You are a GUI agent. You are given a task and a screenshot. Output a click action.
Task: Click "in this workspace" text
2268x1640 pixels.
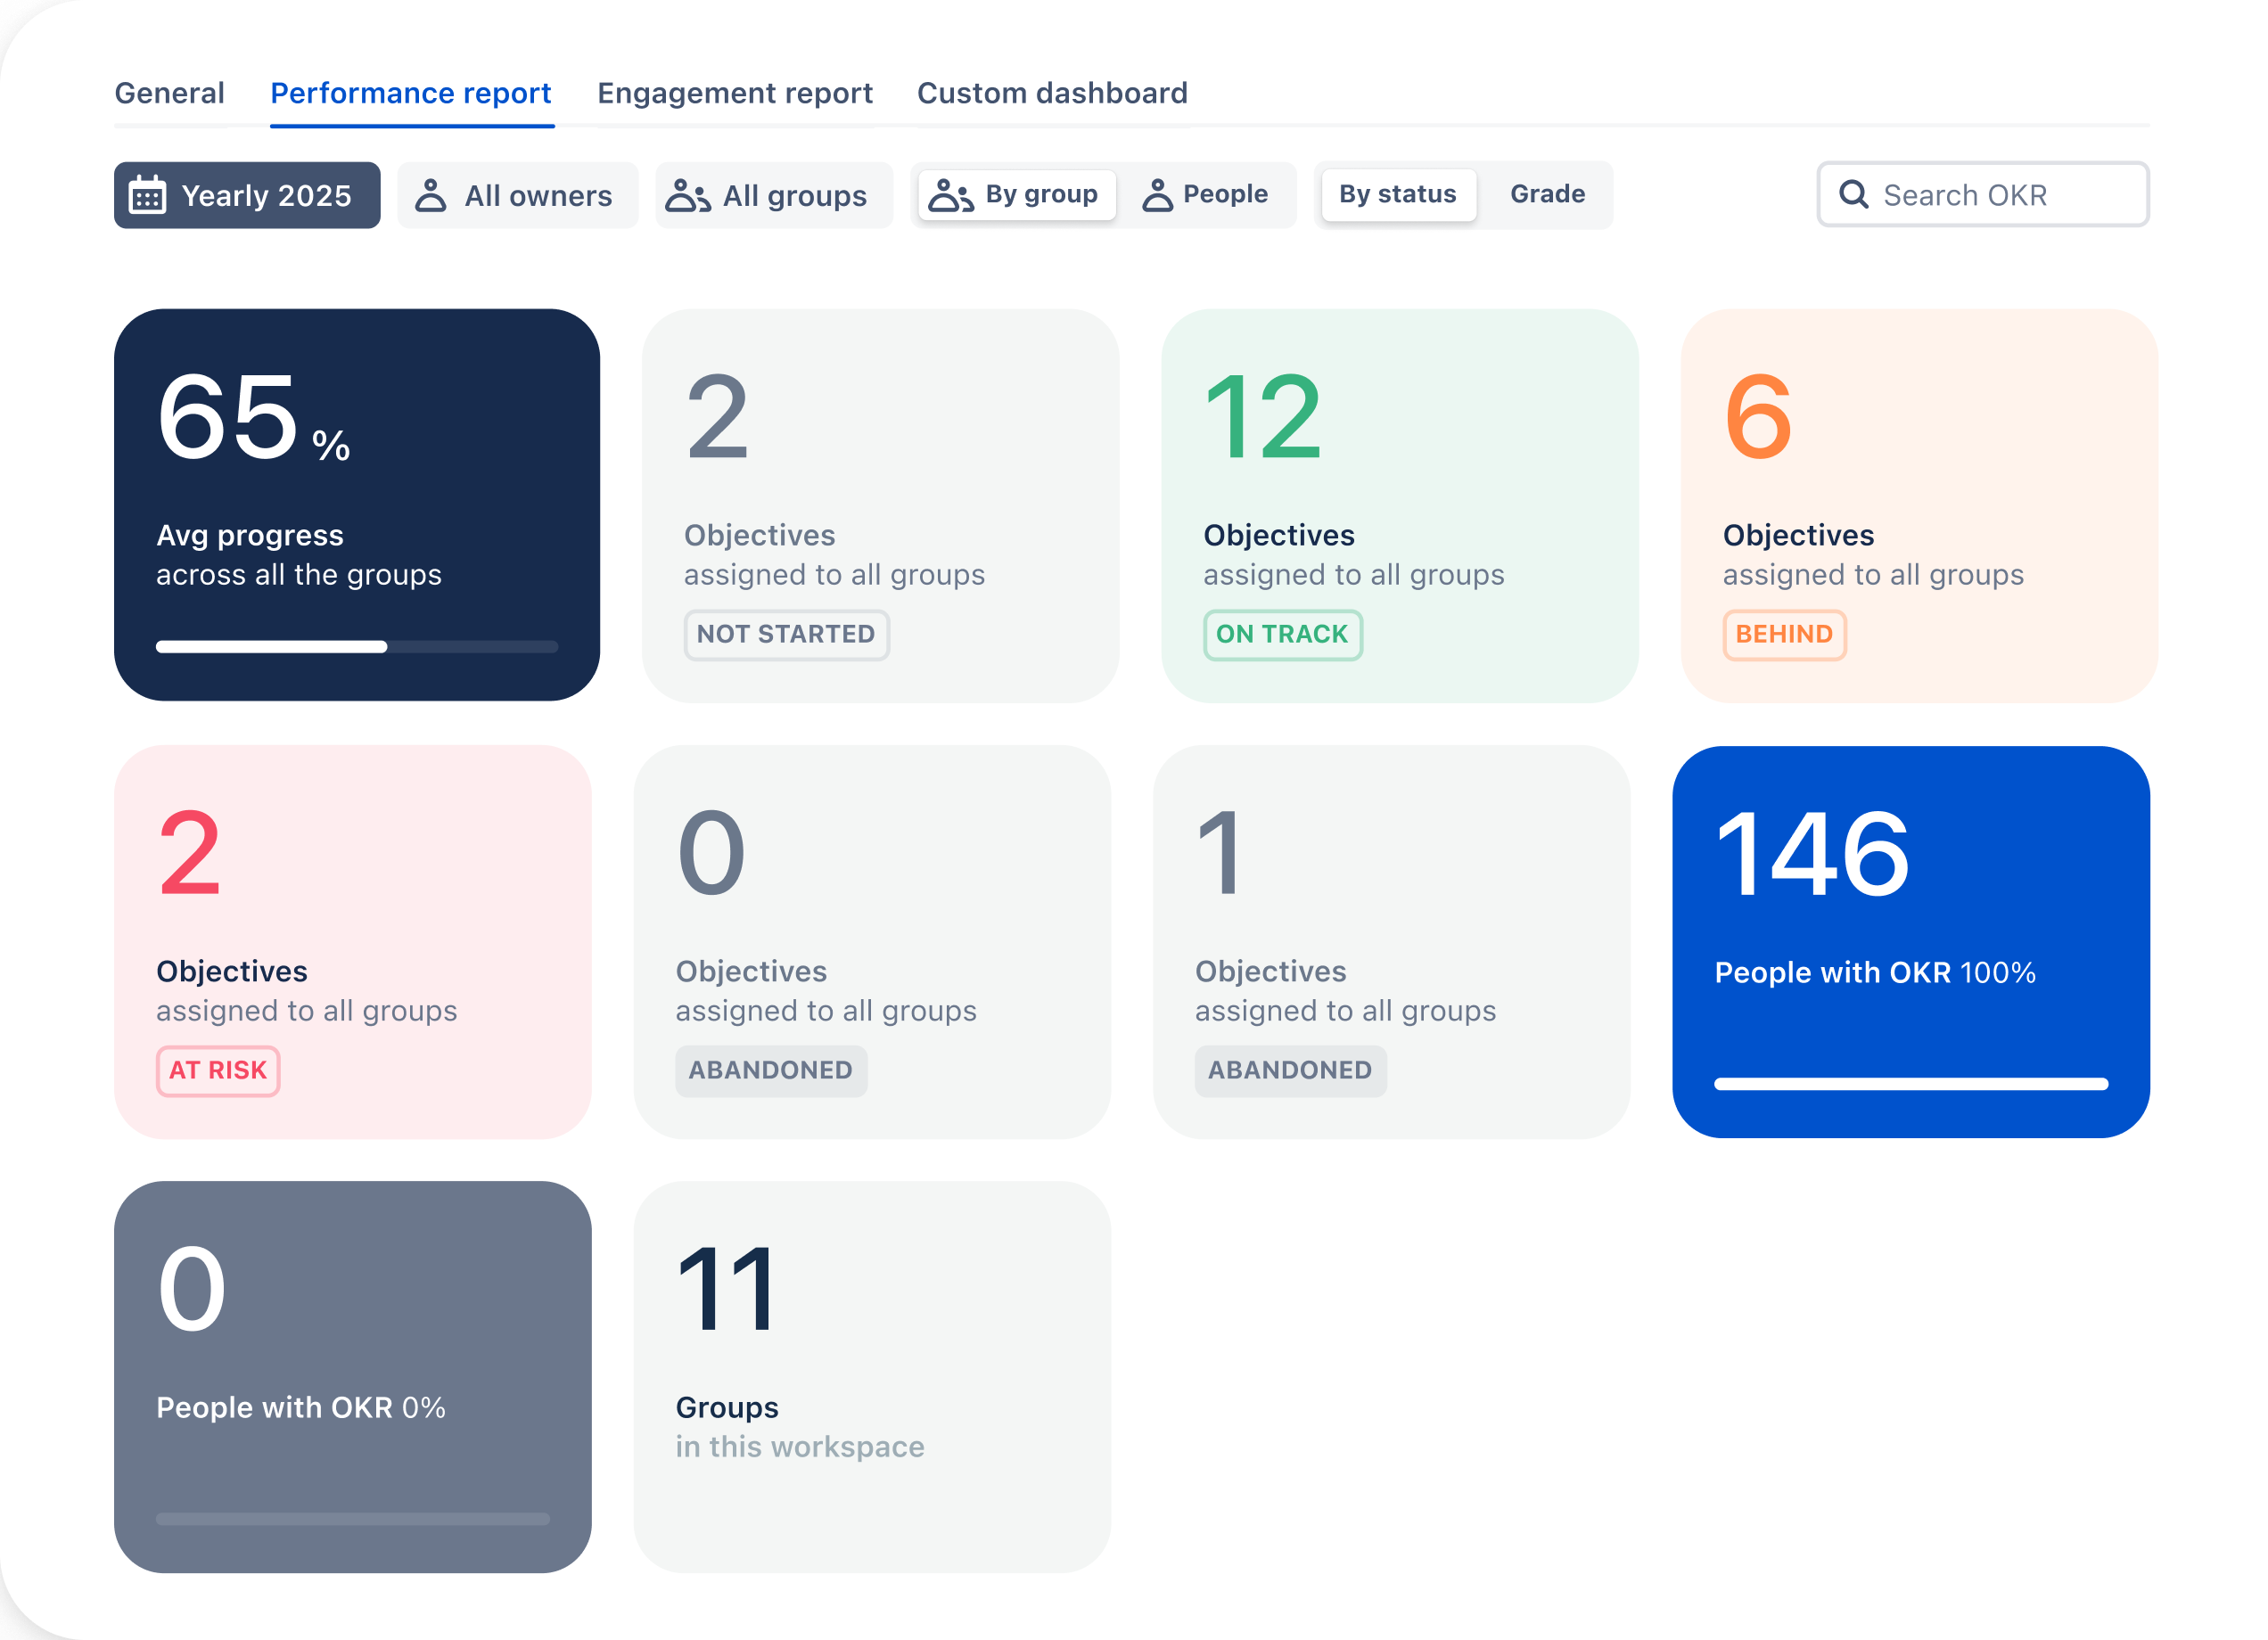coord(800,1447)
